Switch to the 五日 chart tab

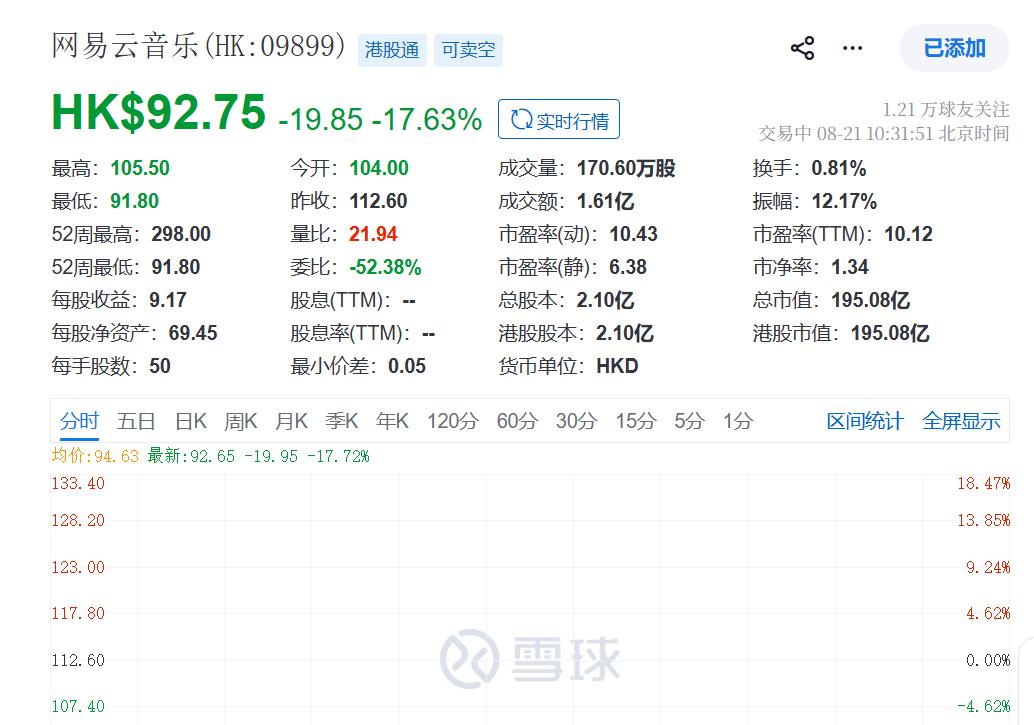[x=136, y=421]
